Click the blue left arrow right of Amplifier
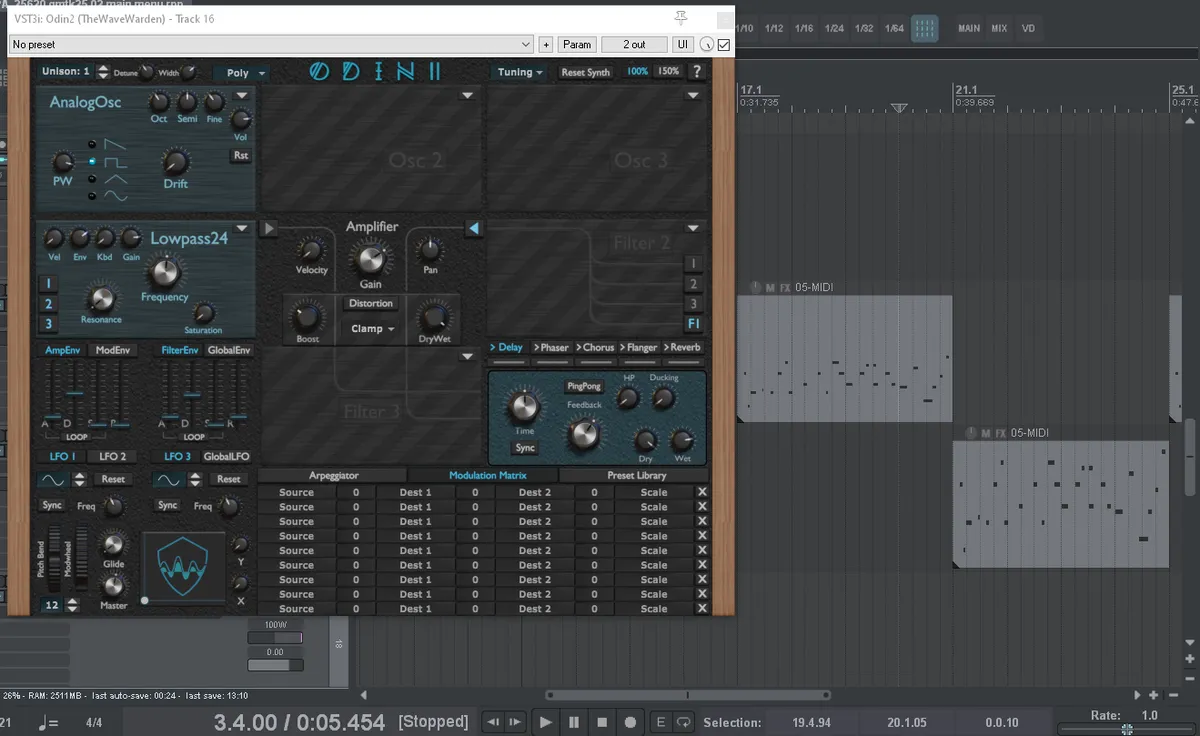 pos(474,229)
